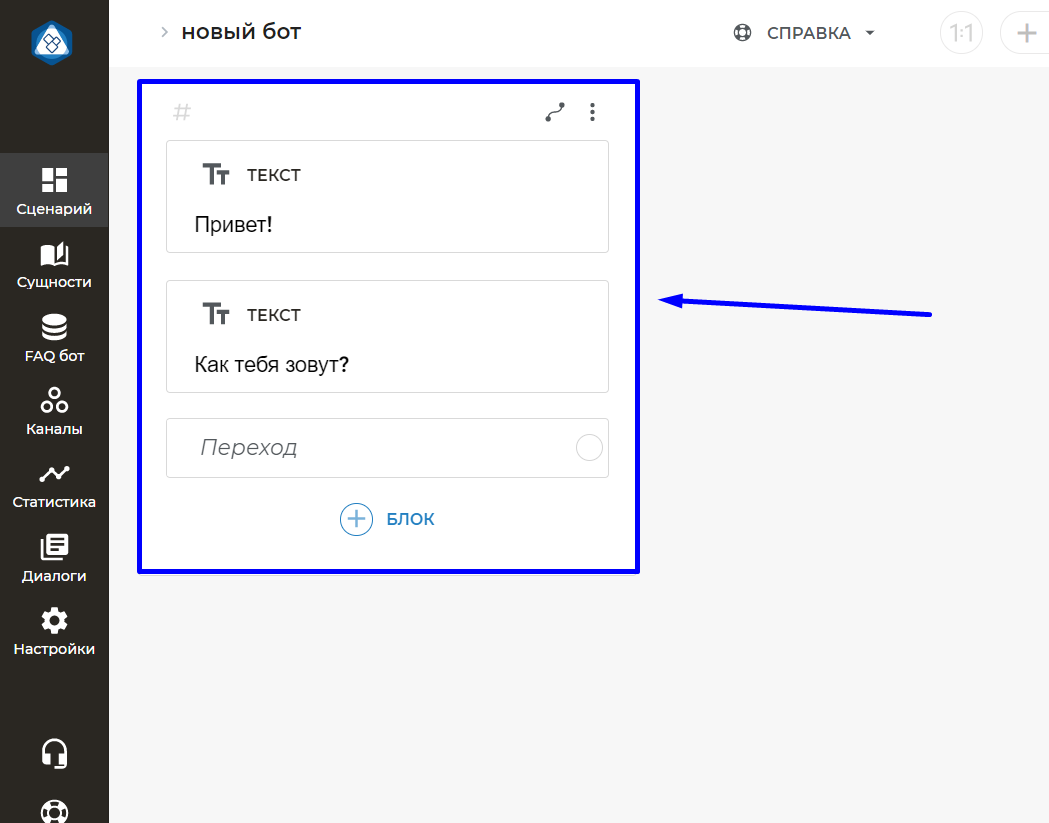Reset zoom with the 1:1 button
This screenshot has width=1049, height=823.
click(961, 34)
